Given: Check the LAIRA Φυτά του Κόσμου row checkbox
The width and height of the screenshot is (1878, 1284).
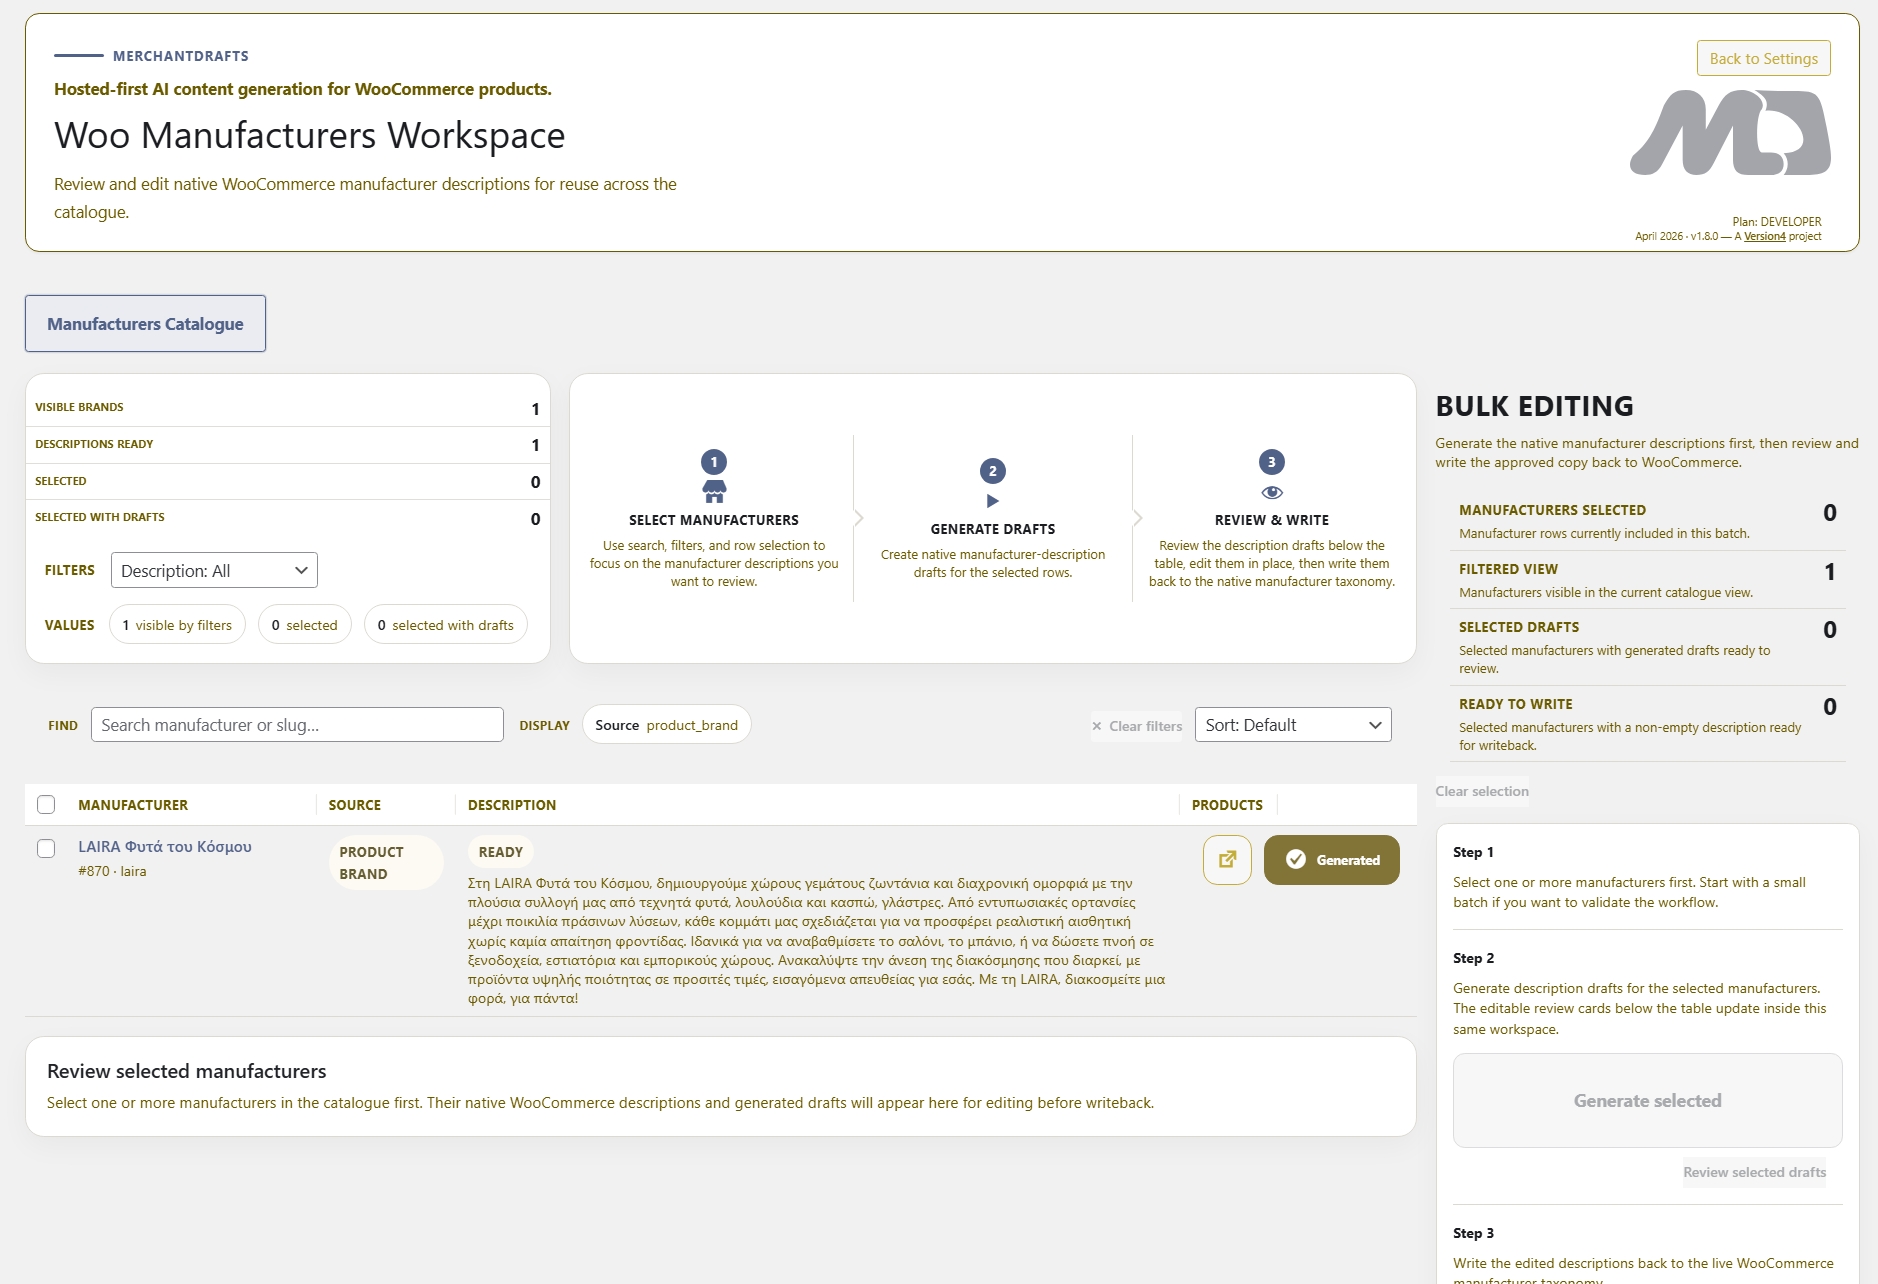Looking at the screenshot, I should click(x=46, y=848).
